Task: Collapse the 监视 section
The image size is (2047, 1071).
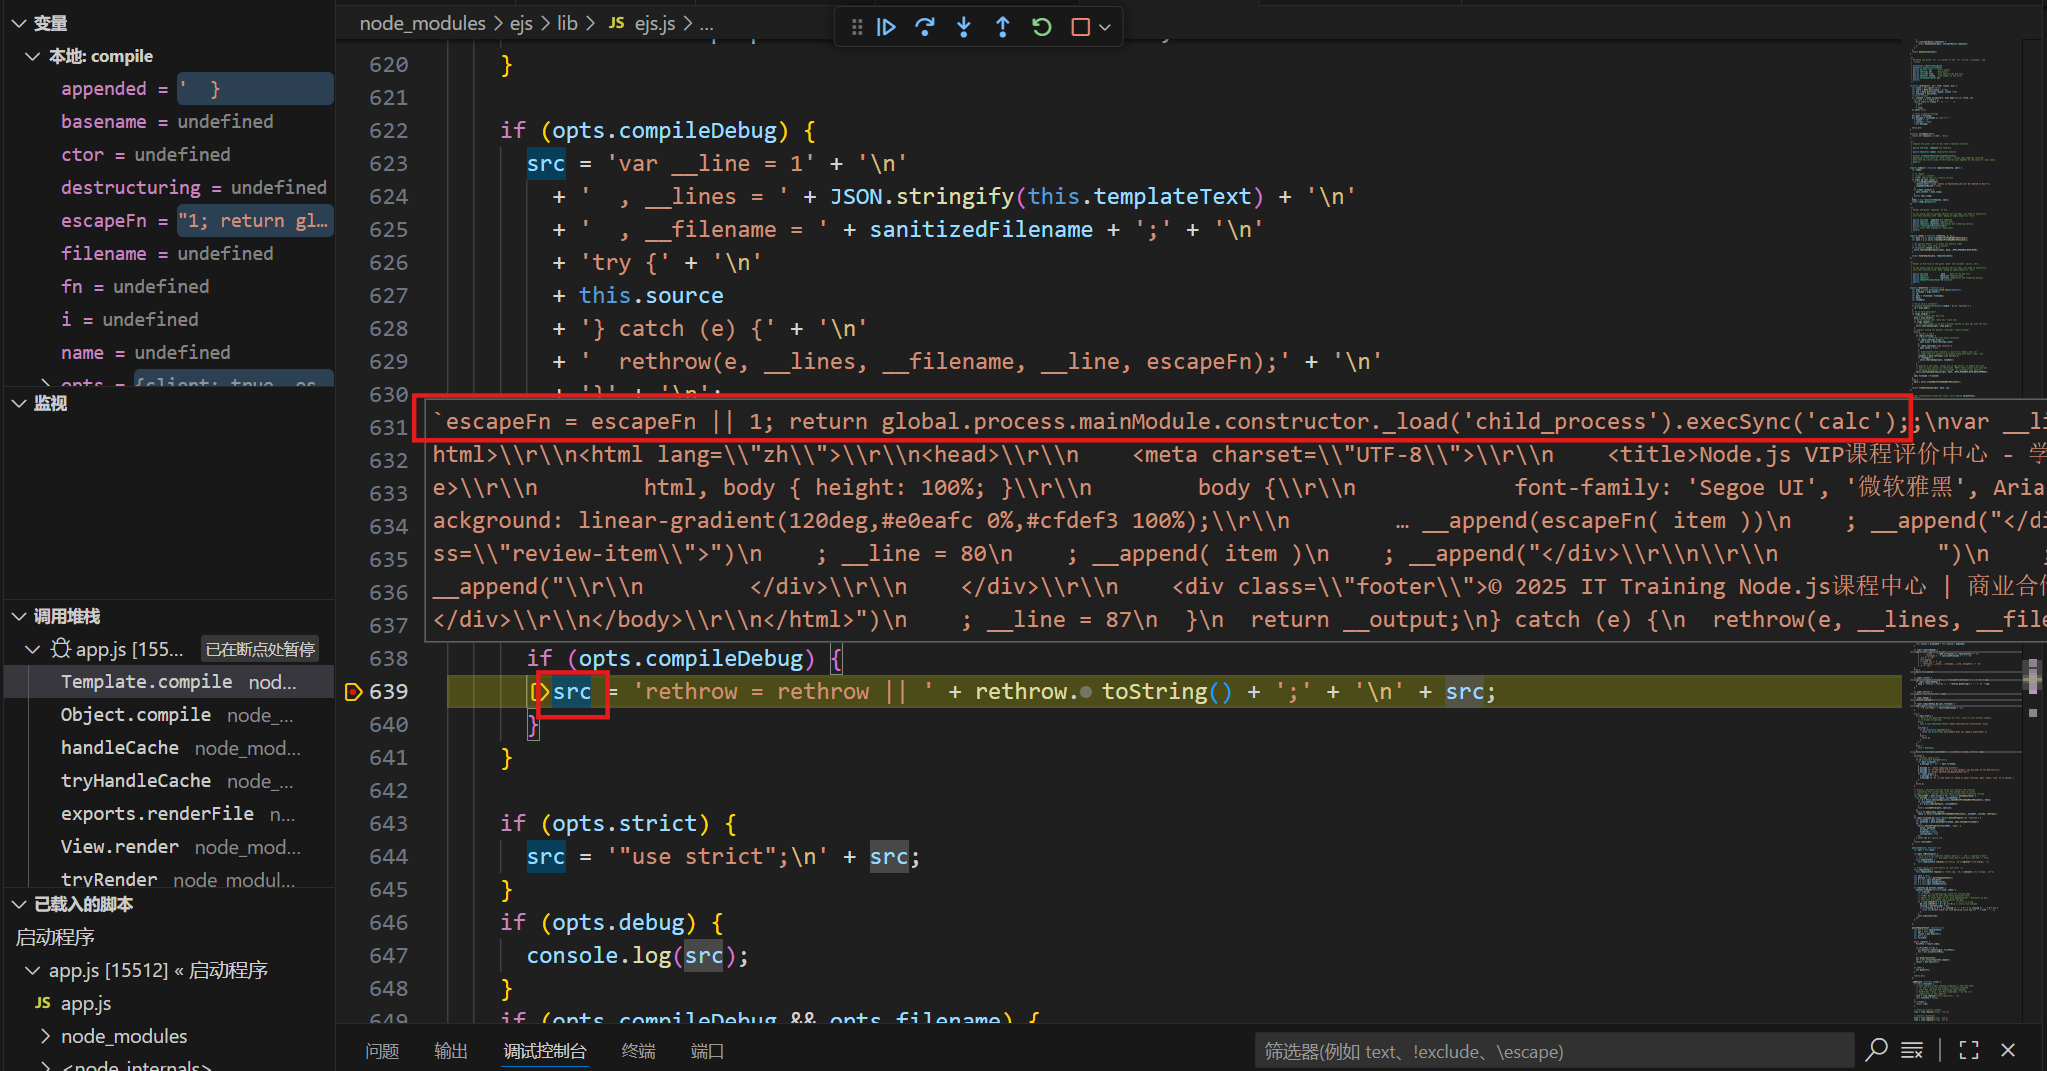Action: click(x=19, y=403)
